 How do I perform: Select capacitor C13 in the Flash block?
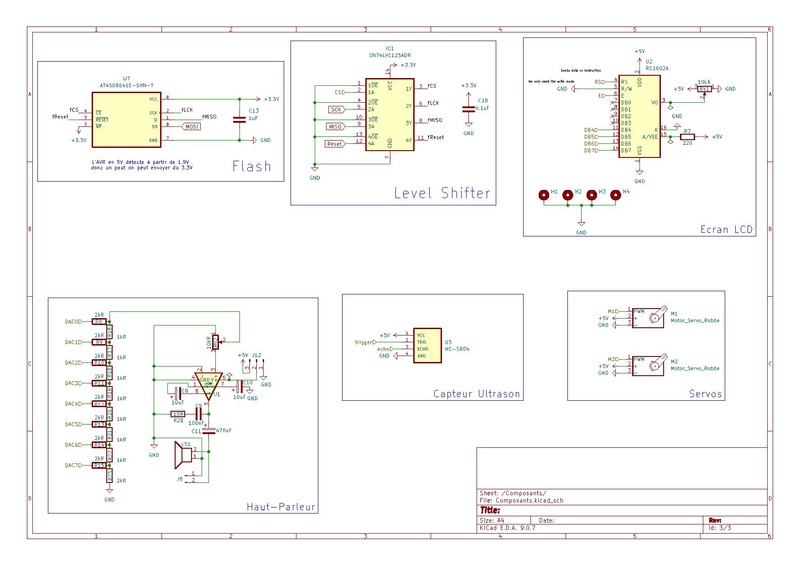coord(239,119)
